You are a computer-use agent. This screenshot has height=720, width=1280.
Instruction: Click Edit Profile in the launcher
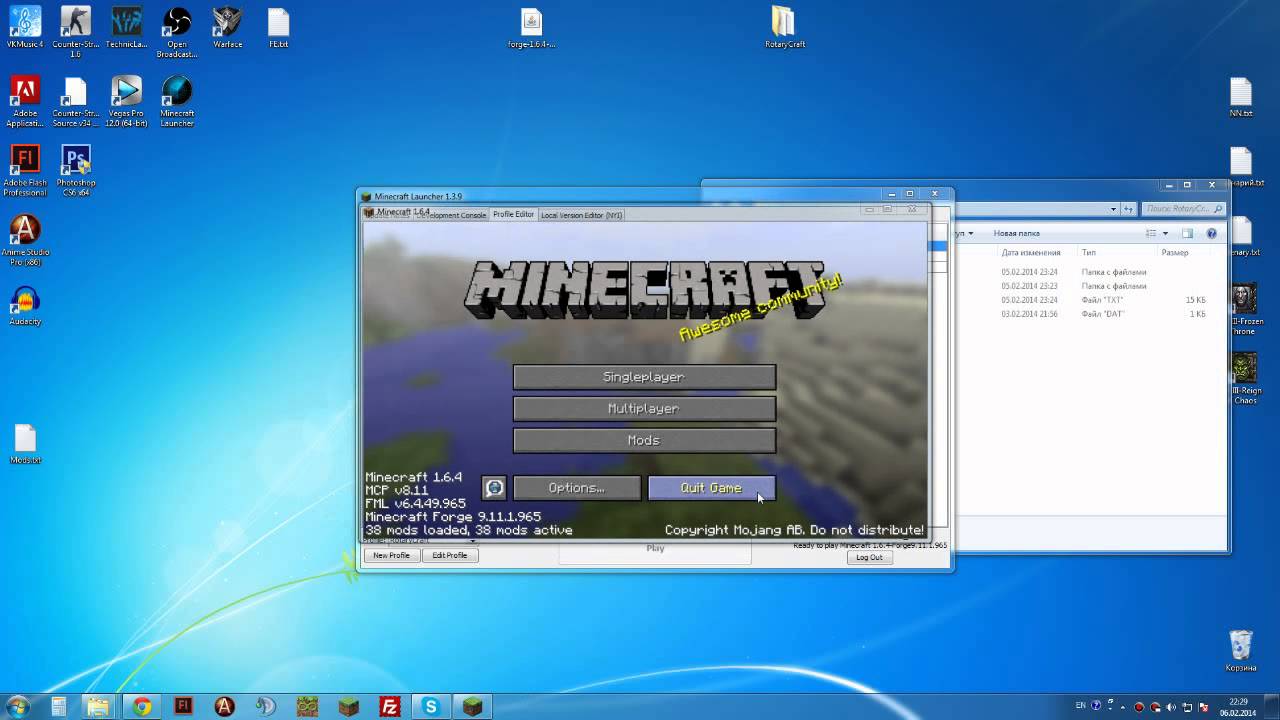[x=450, y=555]
